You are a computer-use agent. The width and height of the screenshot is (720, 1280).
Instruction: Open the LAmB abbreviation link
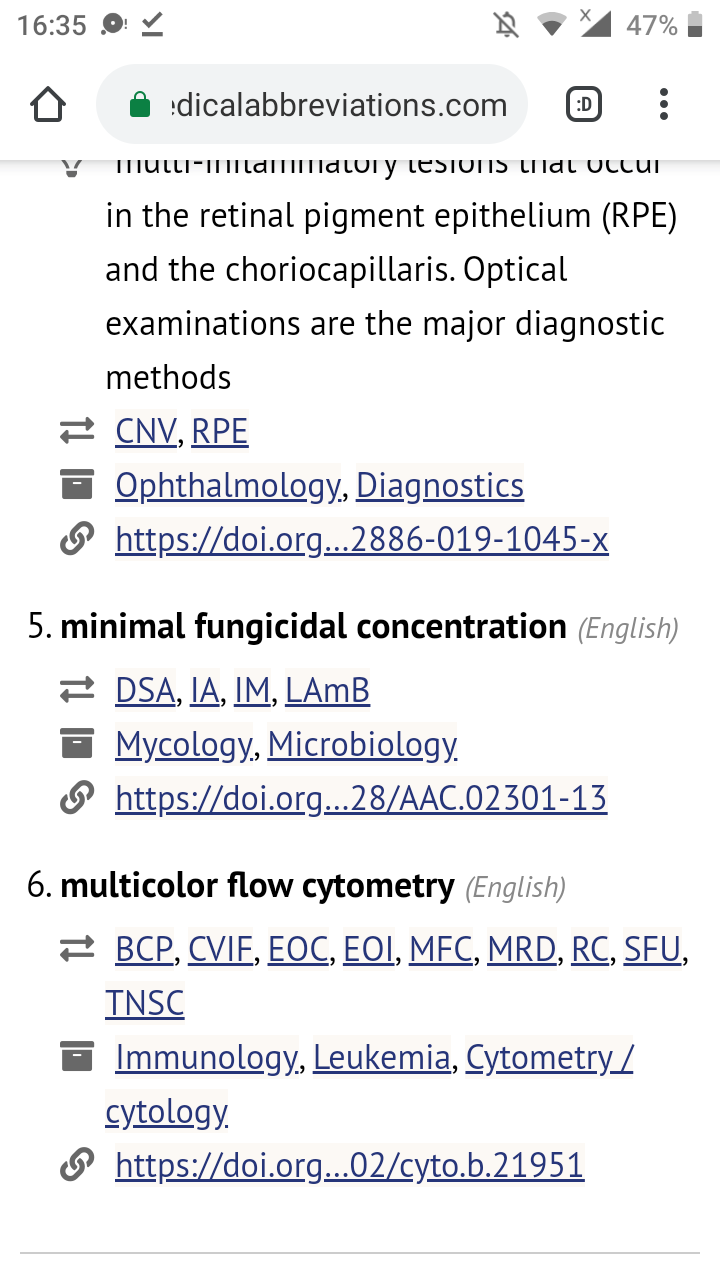click(x=327, y=690)
